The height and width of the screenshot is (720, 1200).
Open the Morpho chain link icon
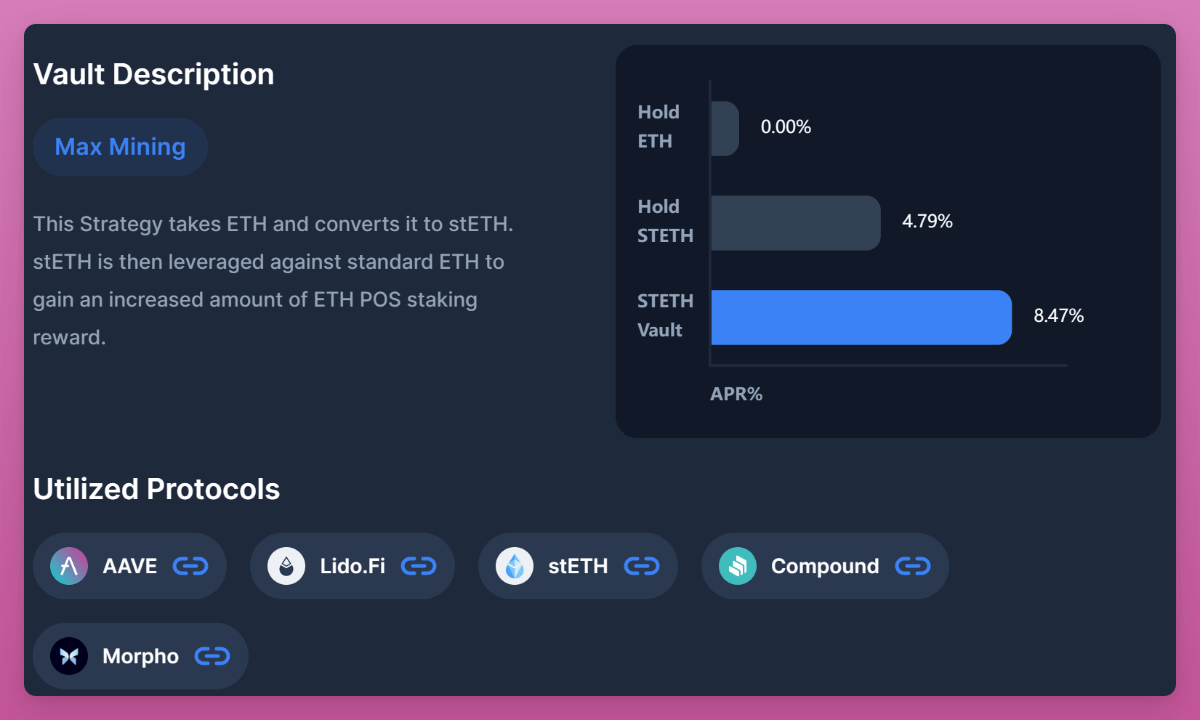click(212, 656)
